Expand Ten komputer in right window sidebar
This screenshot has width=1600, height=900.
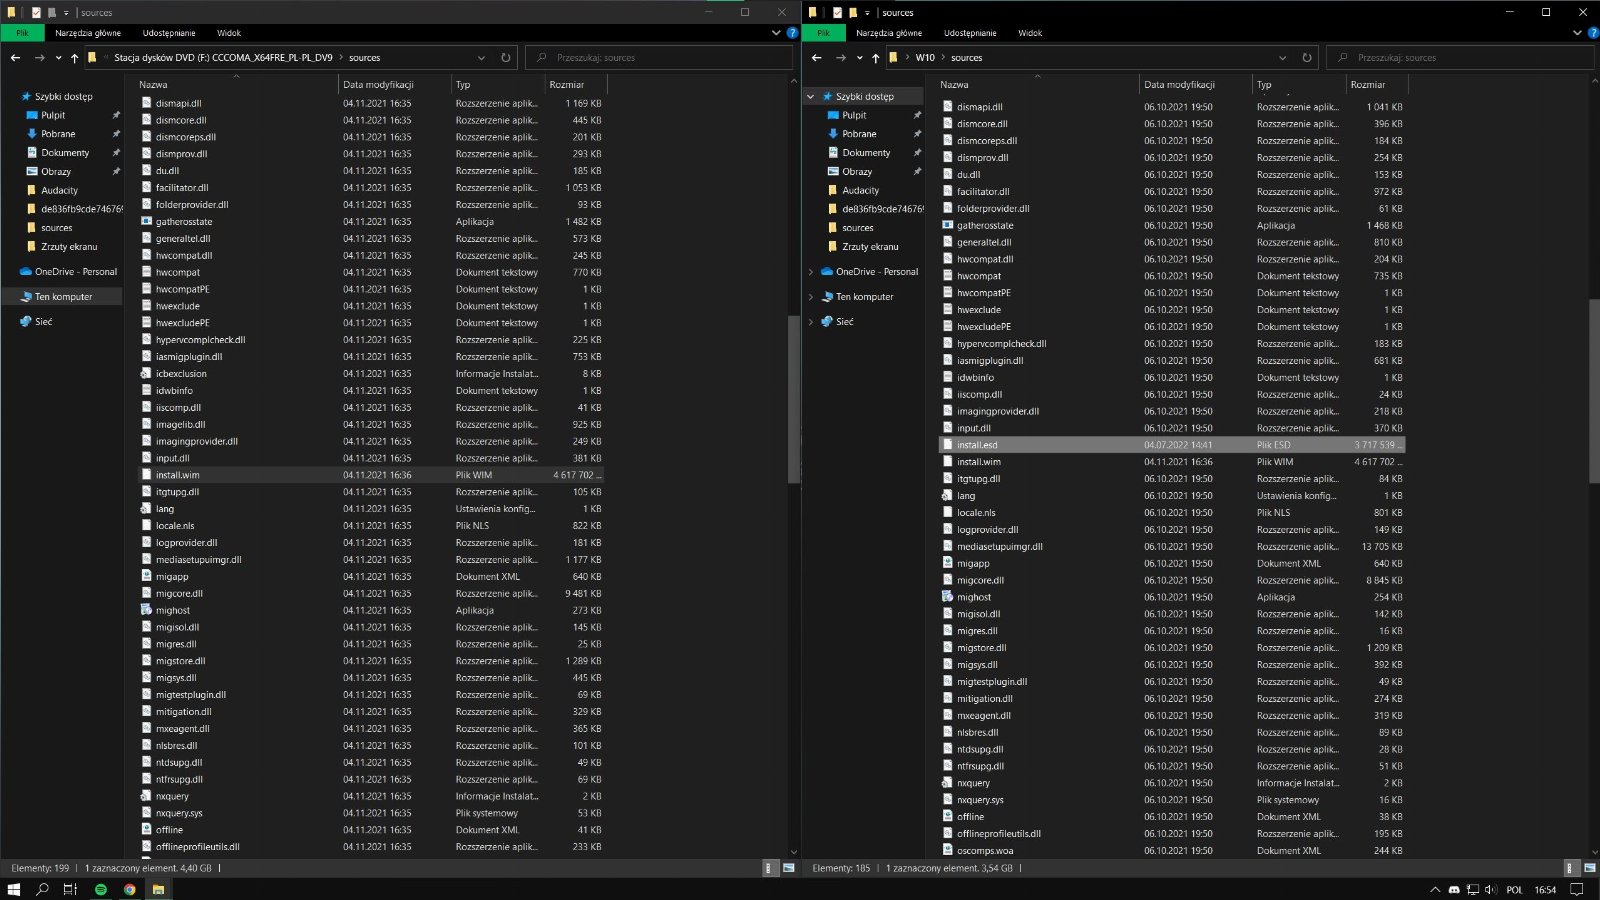coord(811,297)
